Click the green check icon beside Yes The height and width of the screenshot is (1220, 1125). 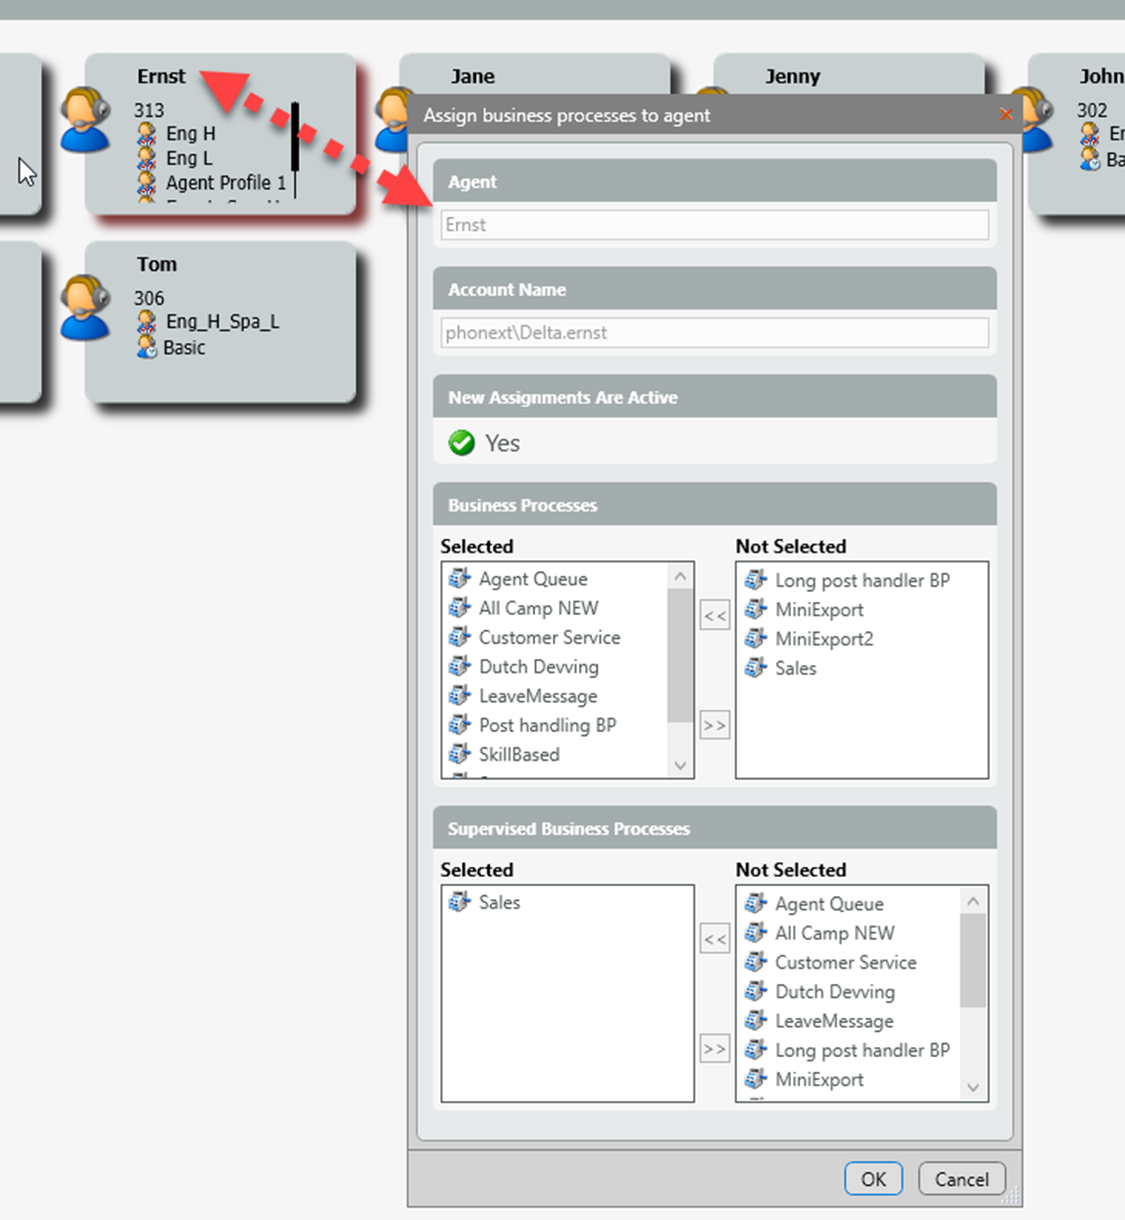(x=461, y=443)
